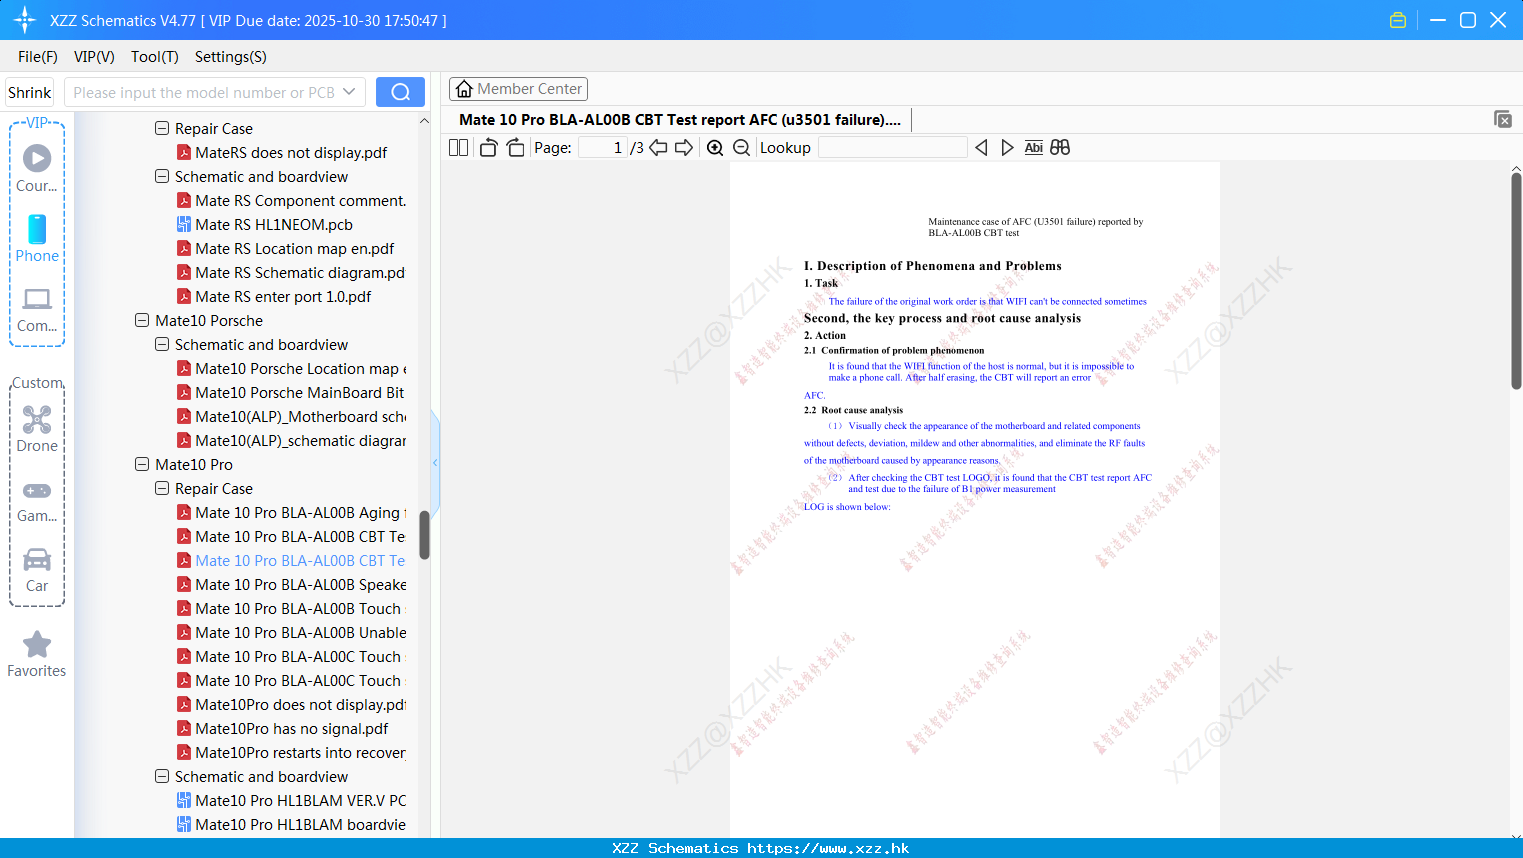1523x858 pixels.
Task: Collapse the Mate10 Porsche node
Action: tap(142, 321)
